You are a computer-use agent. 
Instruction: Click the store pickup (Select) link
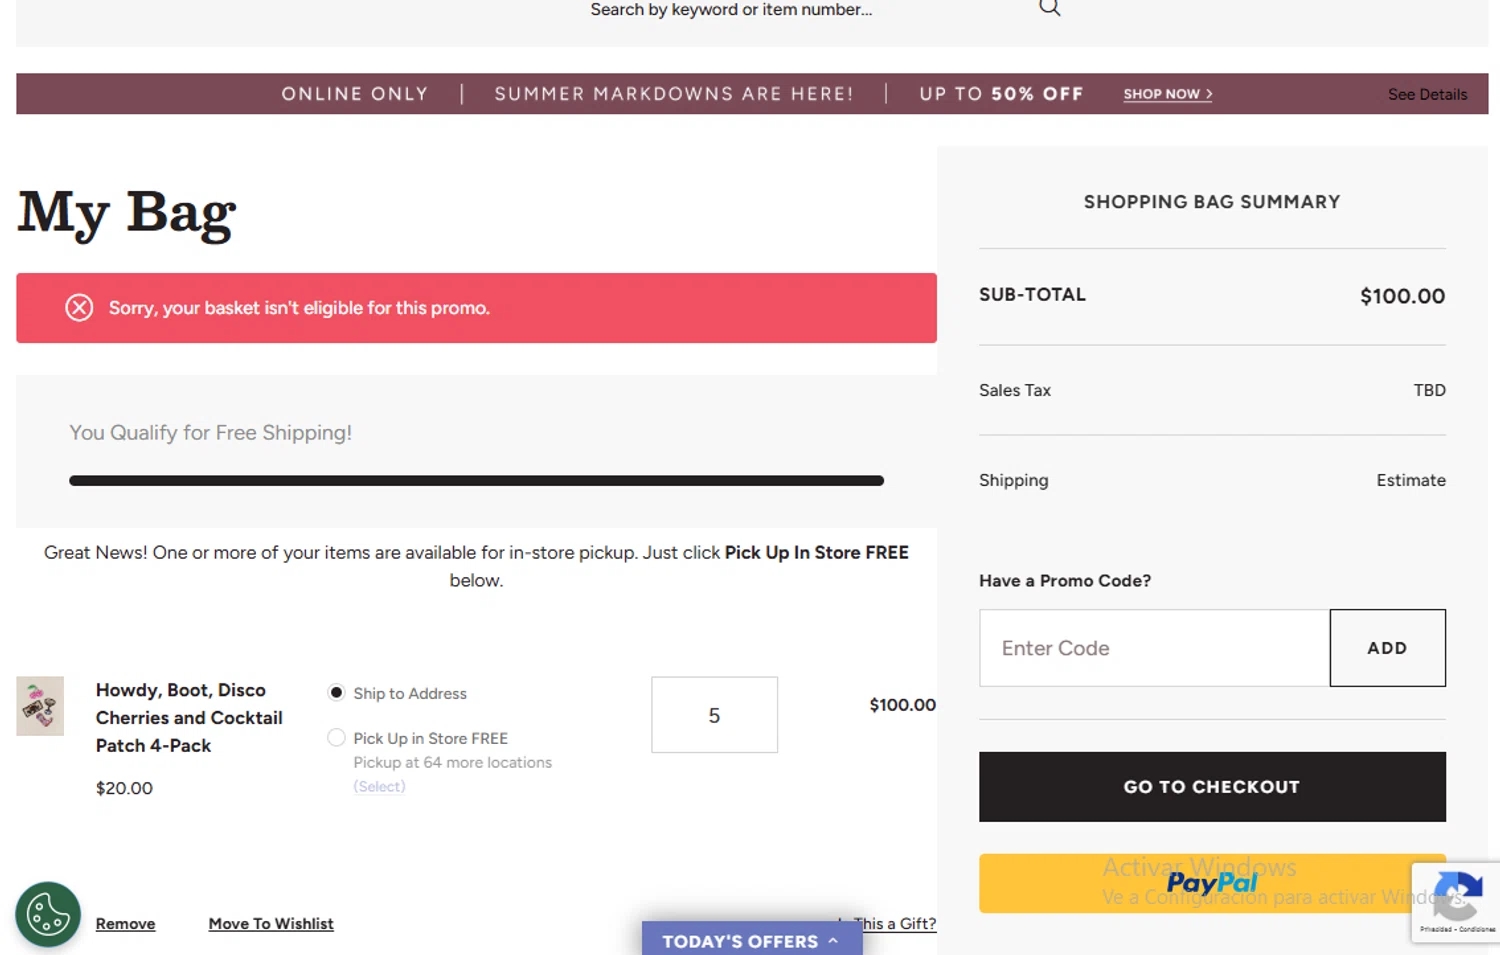point(379,787)
